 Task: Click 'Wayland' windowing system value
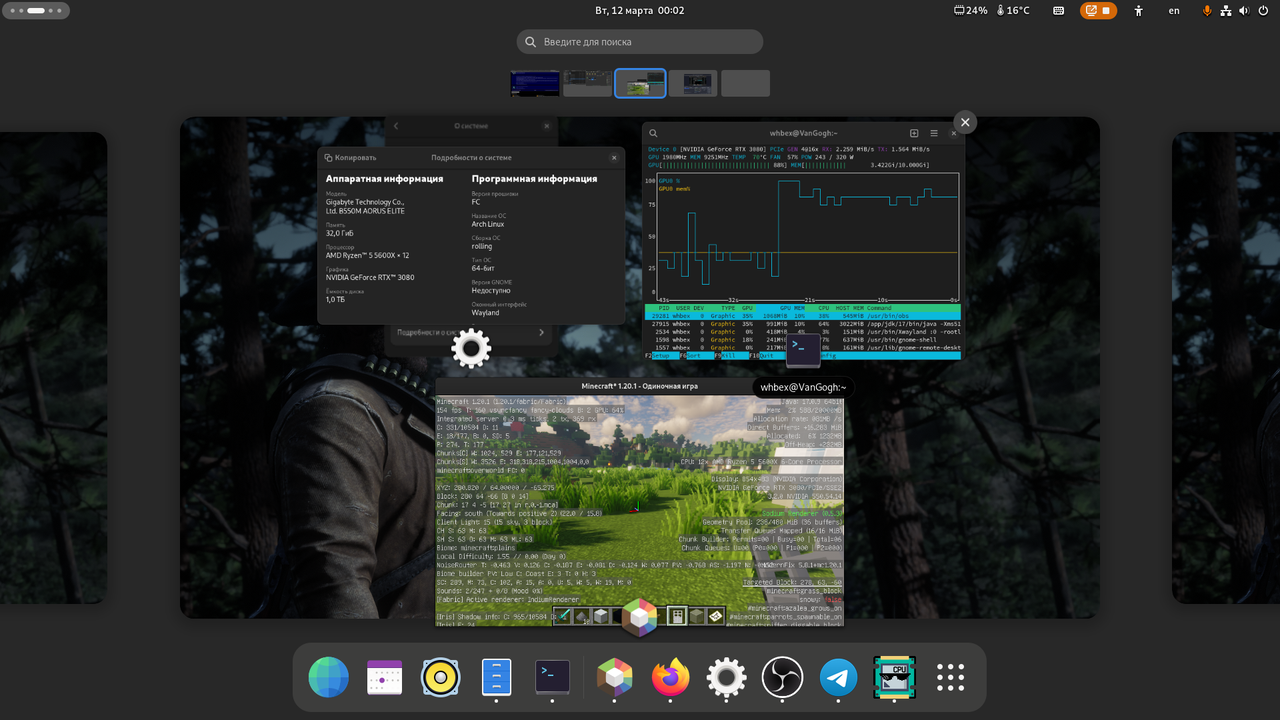[486, 313]
